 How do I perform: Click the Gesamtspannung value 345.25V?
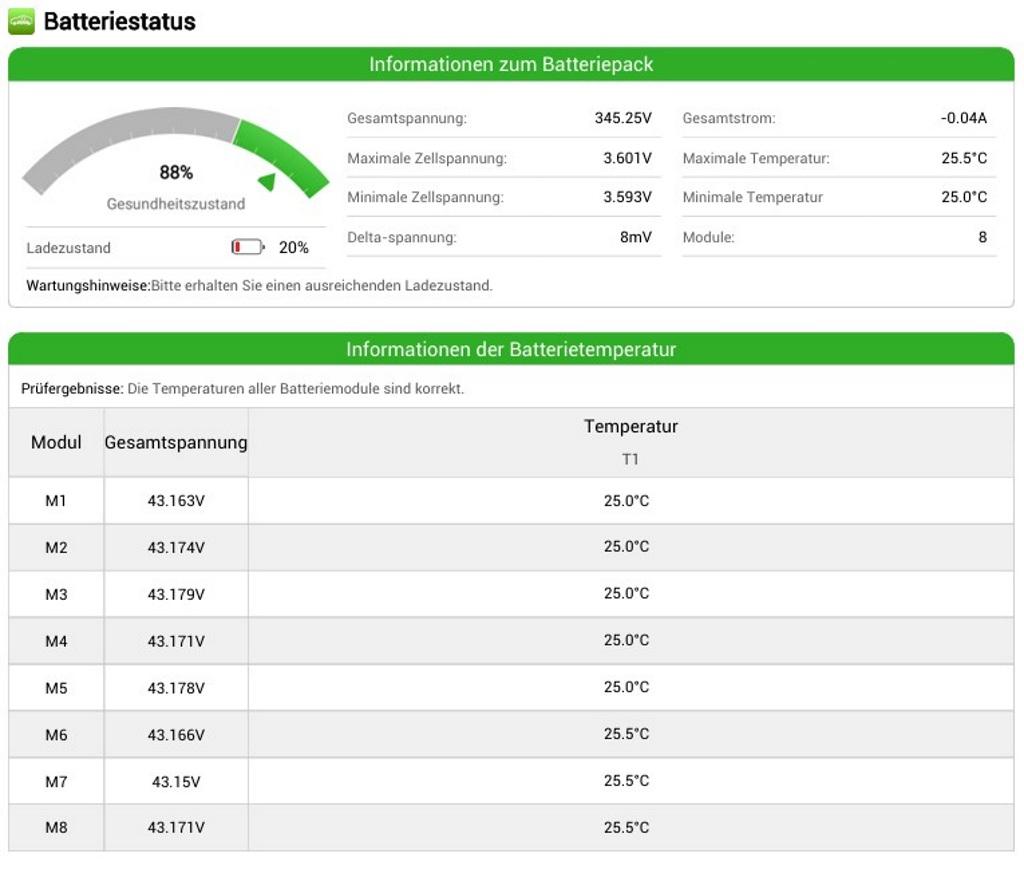pos(623,118)
